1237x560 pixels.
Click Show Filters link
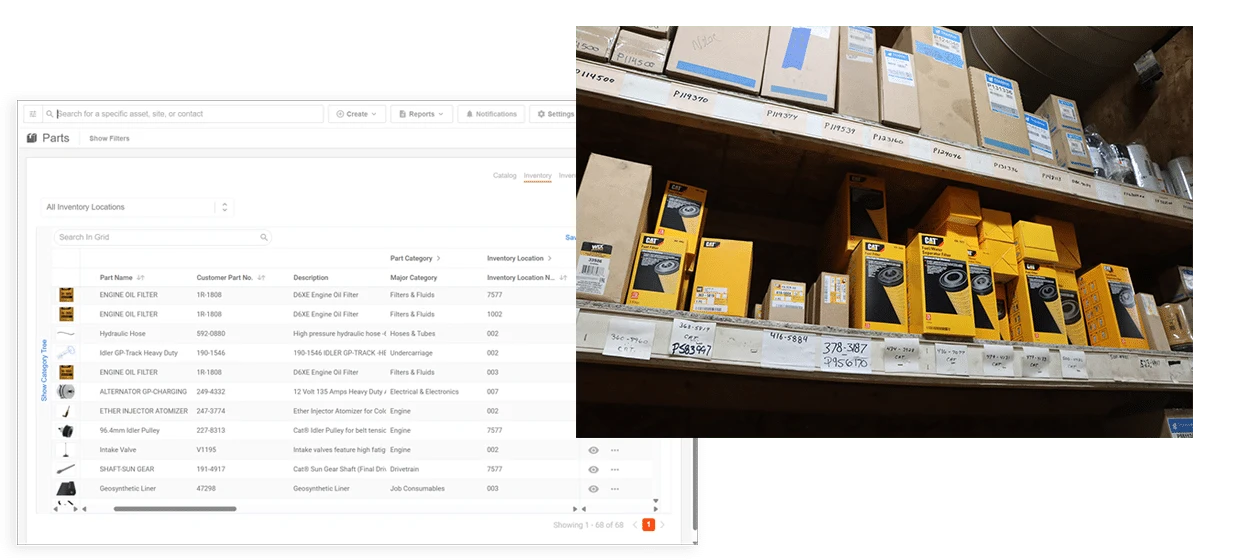(109, 138)
